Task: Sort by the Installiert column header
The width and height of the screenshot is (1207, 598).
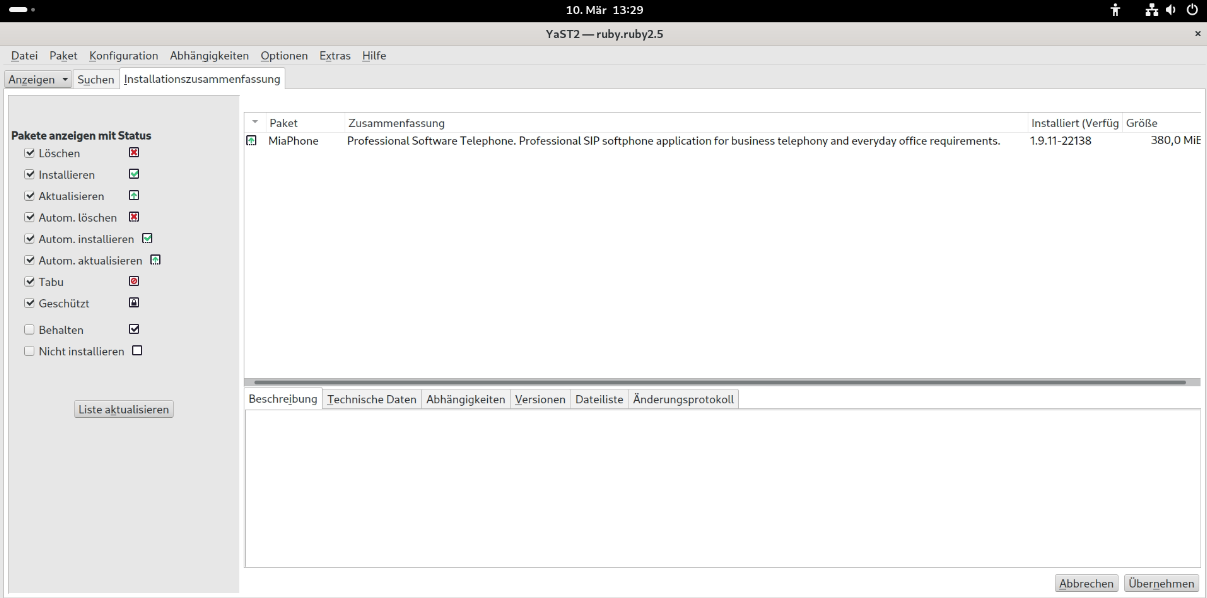Action: 1075,123
